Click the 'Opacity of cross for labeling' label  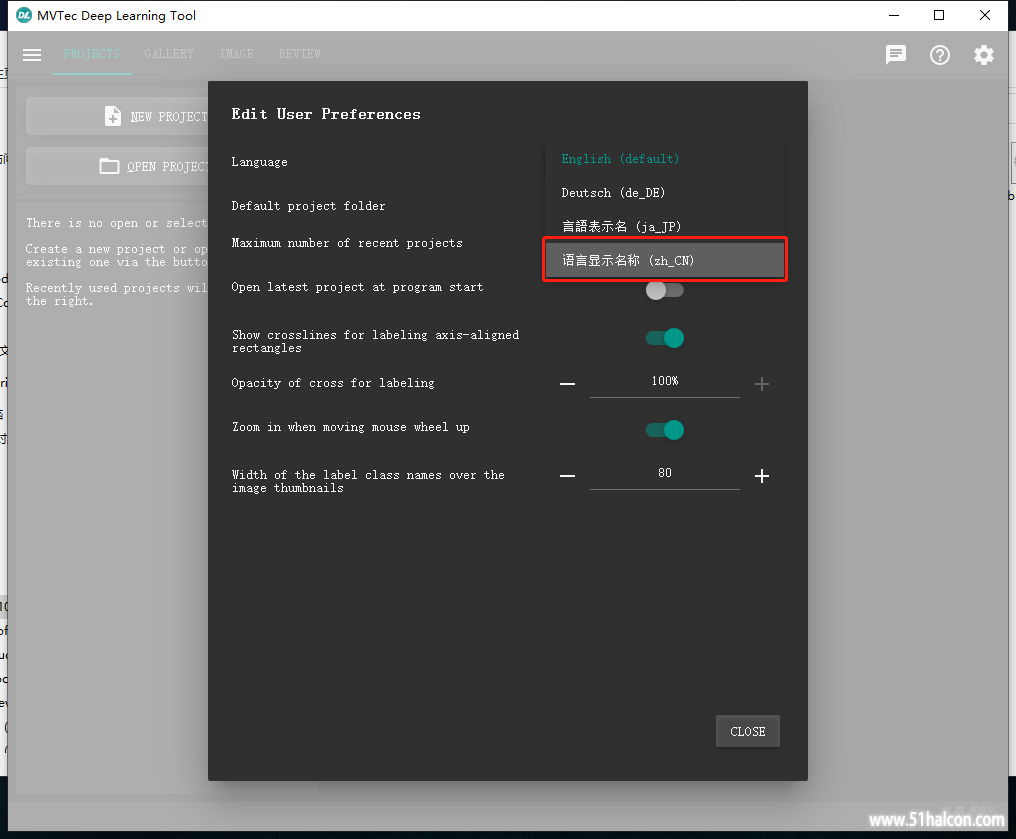333,383
